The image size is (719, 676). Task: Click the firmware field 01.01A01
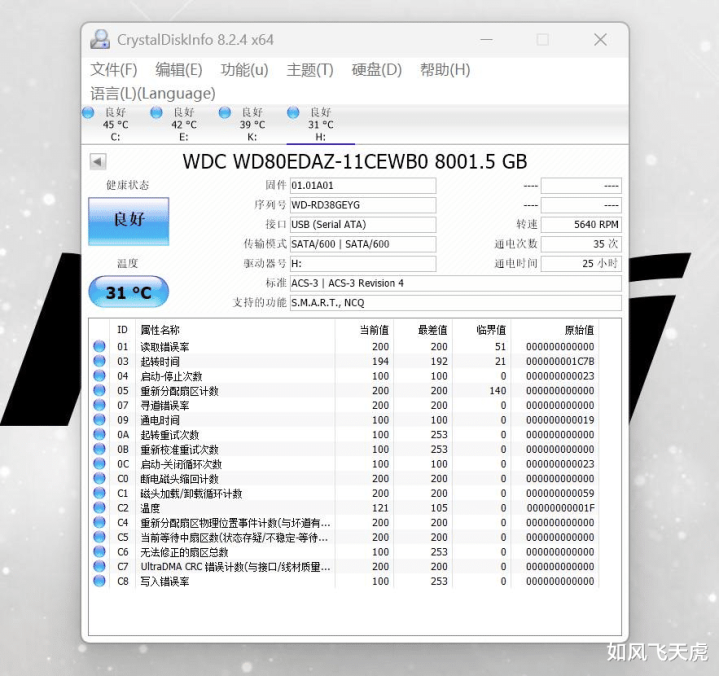pyautogui.click(x=363, y=186)
